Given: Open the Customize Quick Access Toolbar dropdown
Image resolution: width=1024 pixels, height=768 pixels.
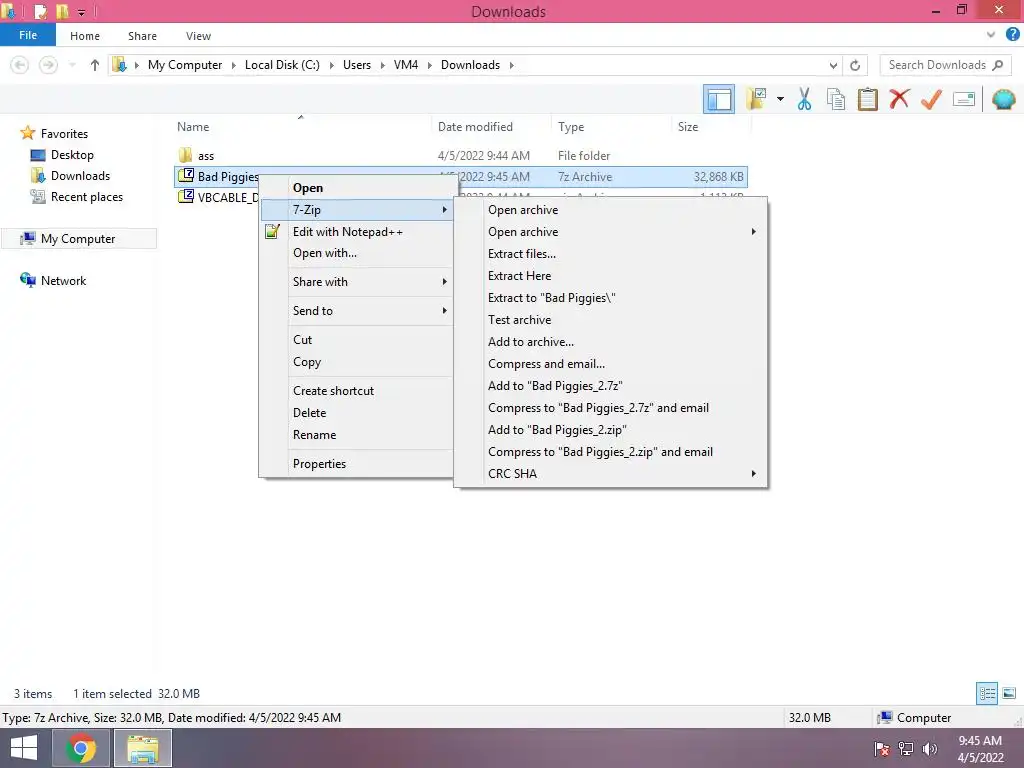Looking at the screenshot, I should coord(81,12).
